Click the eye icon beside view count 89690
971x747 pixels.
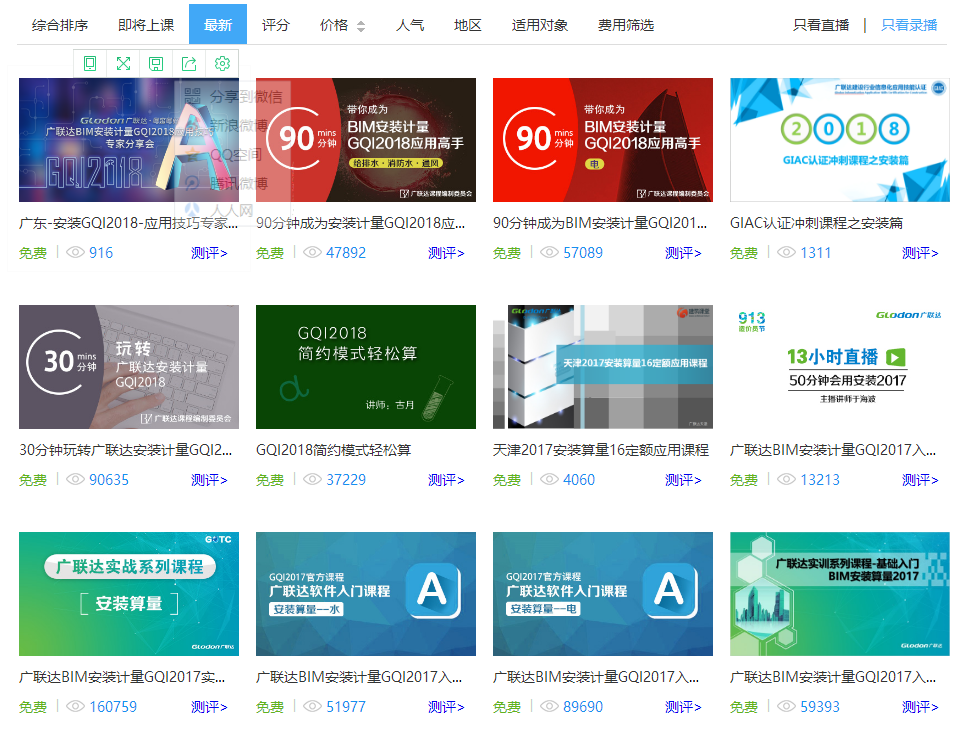pos(549,706)
